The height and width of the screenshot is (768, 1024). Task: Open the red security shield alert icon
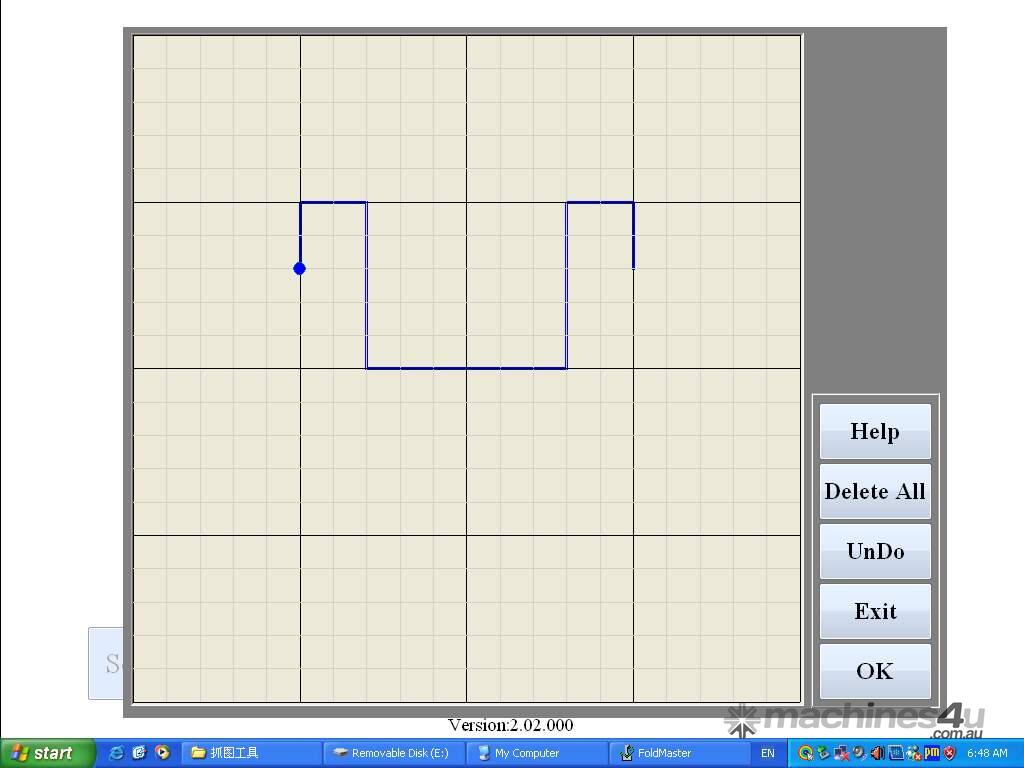click(x=950, y=753)
